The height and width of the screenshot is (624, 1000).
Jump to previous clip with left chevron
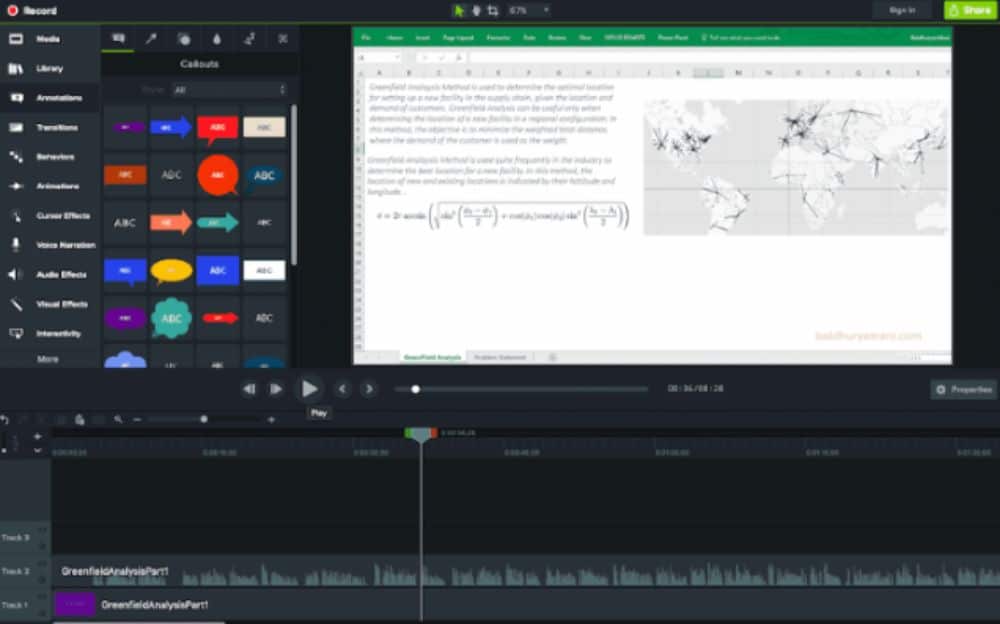(342, 389)
